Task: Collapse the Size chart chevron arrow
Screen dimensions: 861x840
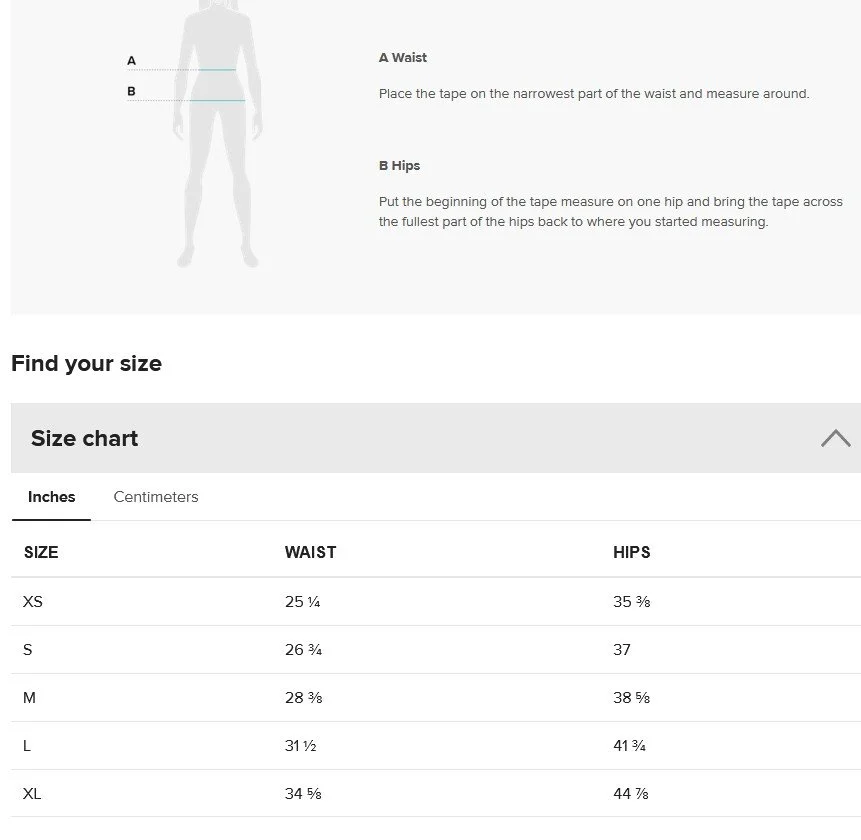Action: (835, 438)
